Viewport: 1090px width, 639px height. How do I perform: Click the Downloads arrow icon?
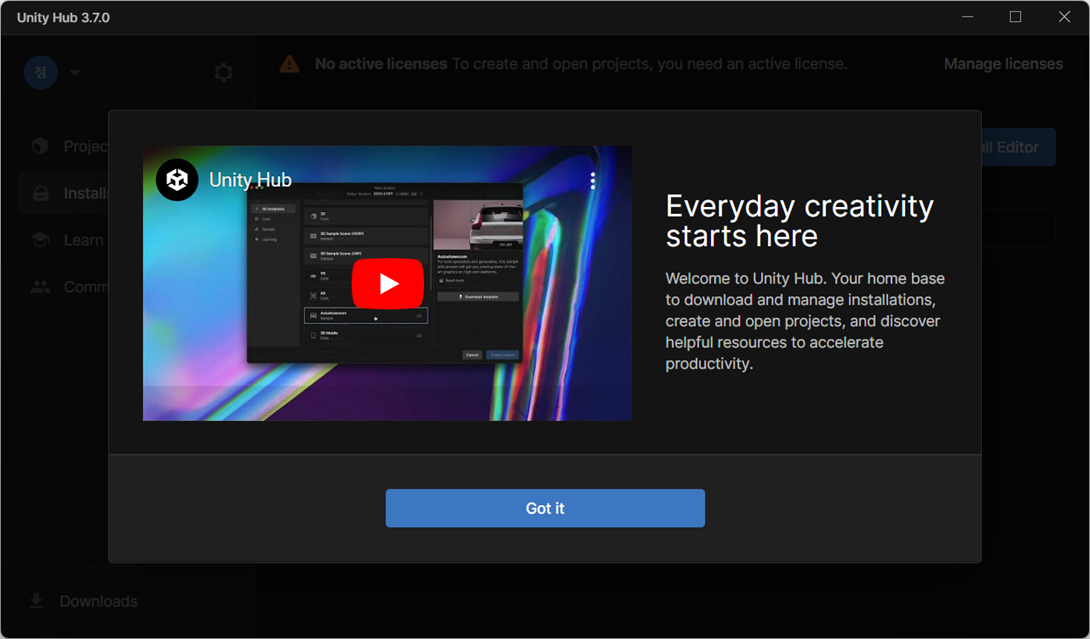click(x=36, y=601)
